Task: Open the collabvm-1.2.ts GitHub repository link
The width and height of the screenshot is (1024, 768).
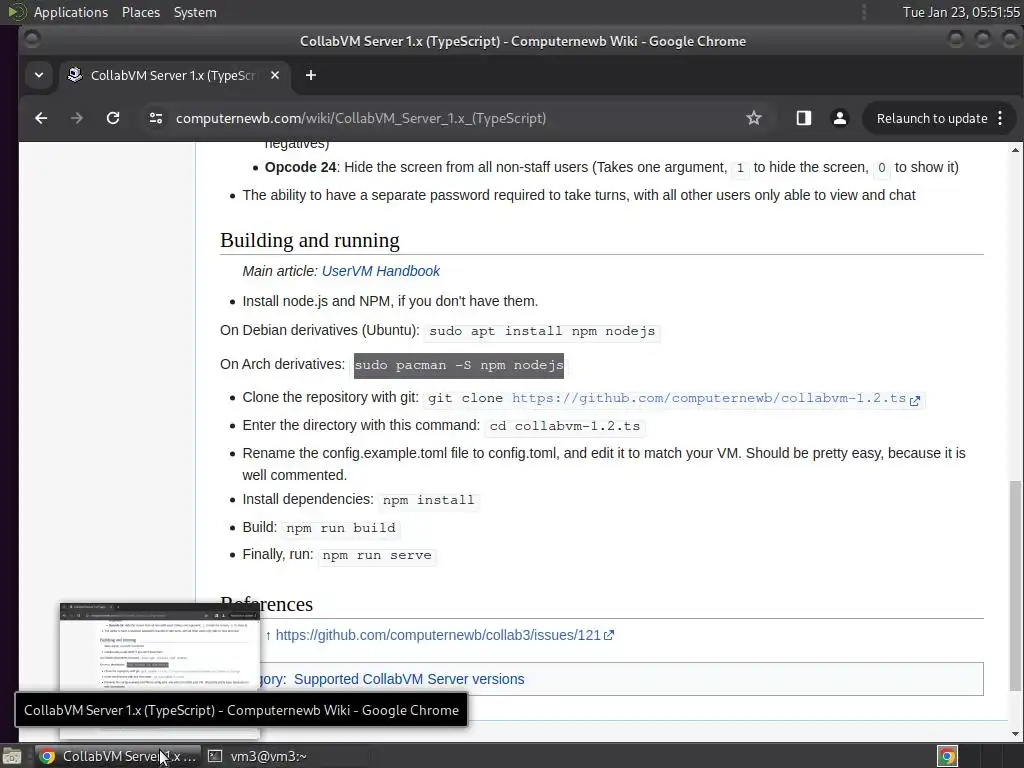Action: (709, 398)
